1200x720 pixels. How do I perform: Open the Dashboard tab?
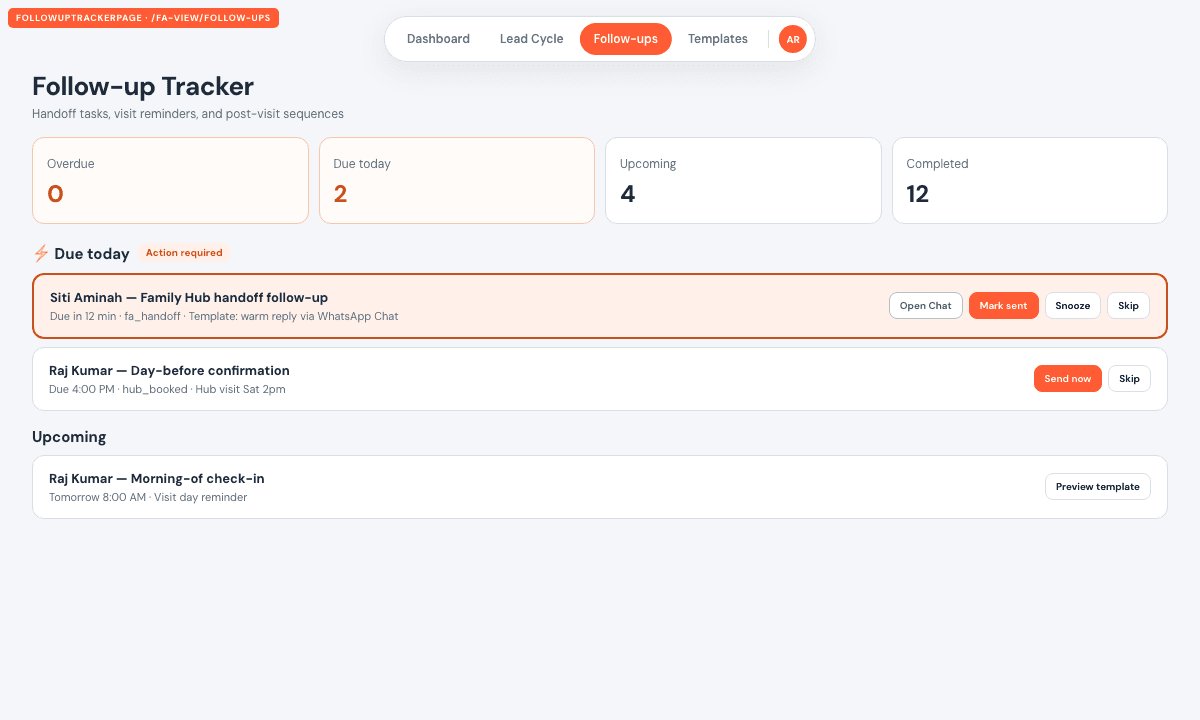coord(438,39)
